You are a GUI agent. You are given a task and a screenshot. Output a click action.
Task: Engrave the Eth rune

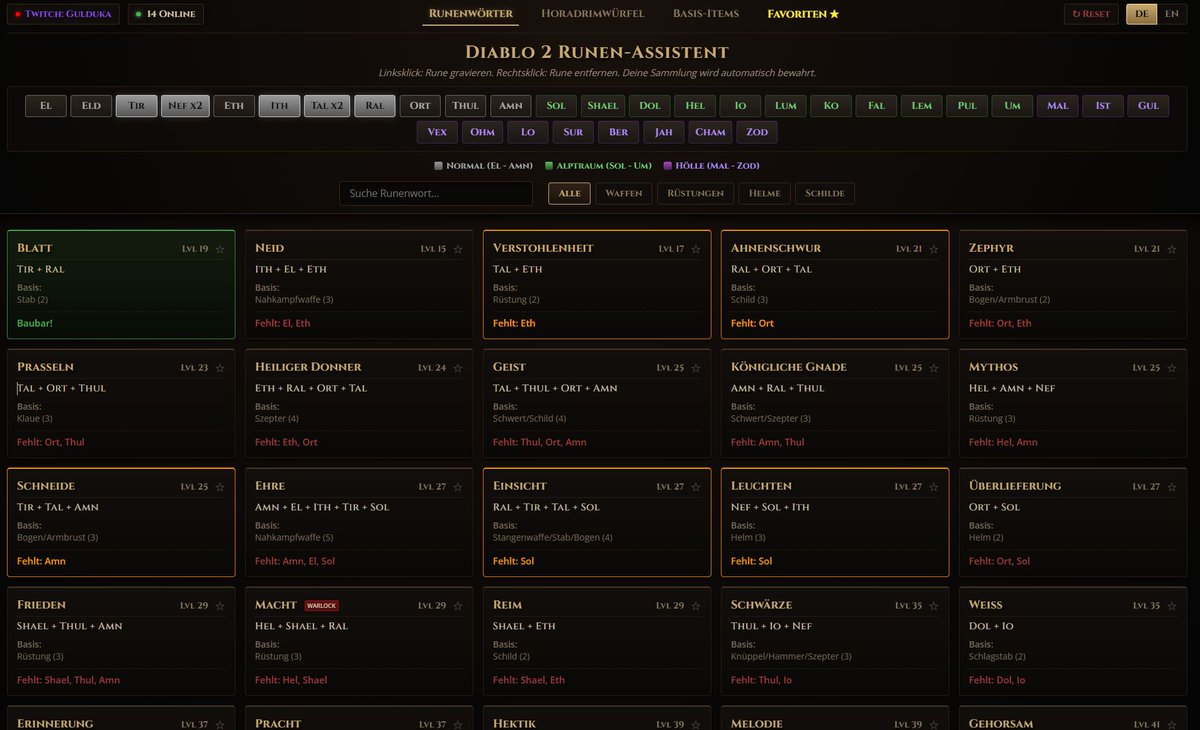[x=234, y=105]
